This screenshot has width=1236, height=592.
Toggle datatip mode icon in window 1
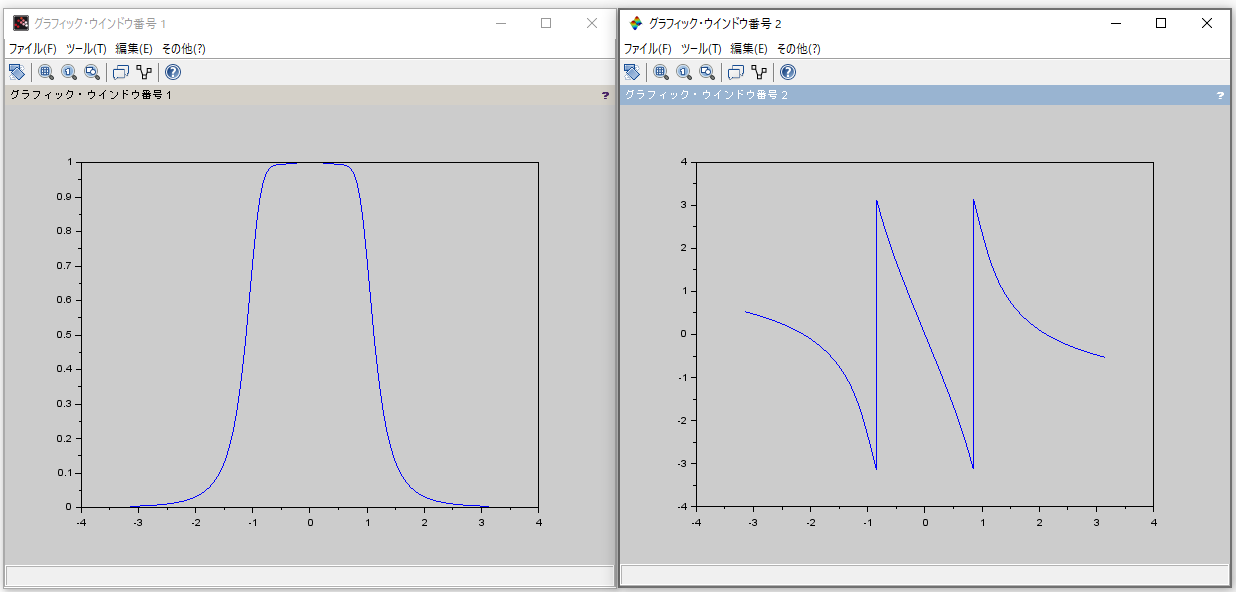point(121,72)
